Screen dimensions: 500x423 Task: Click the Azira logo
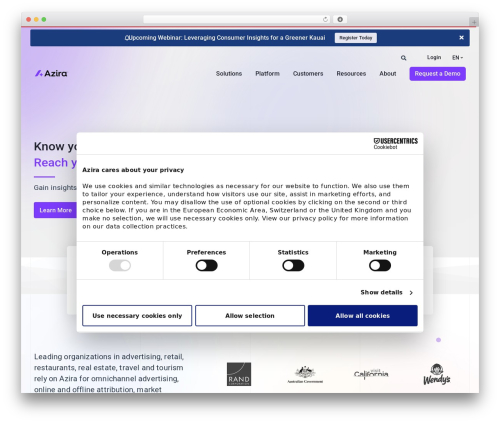click(x=51, y=73)
